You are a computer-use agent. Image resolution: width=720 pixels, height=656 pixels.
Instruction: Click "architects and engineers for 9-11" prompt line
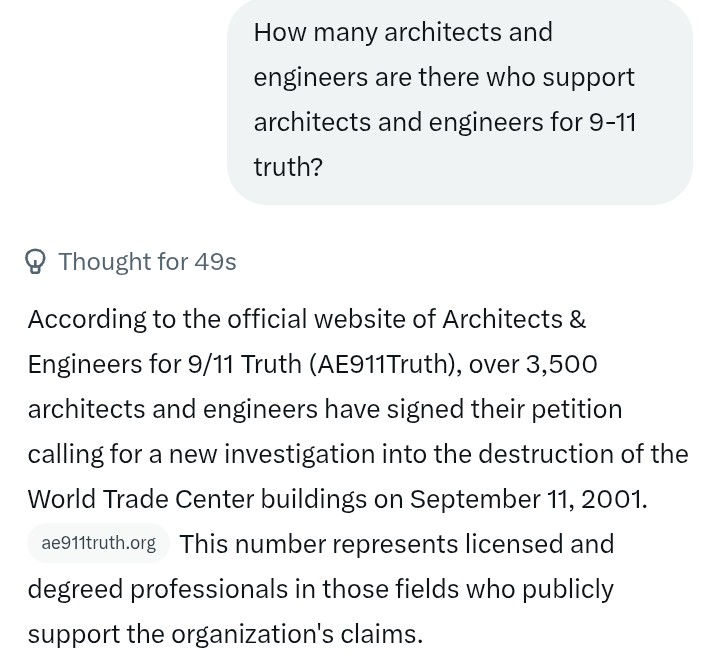coord(444,122)
